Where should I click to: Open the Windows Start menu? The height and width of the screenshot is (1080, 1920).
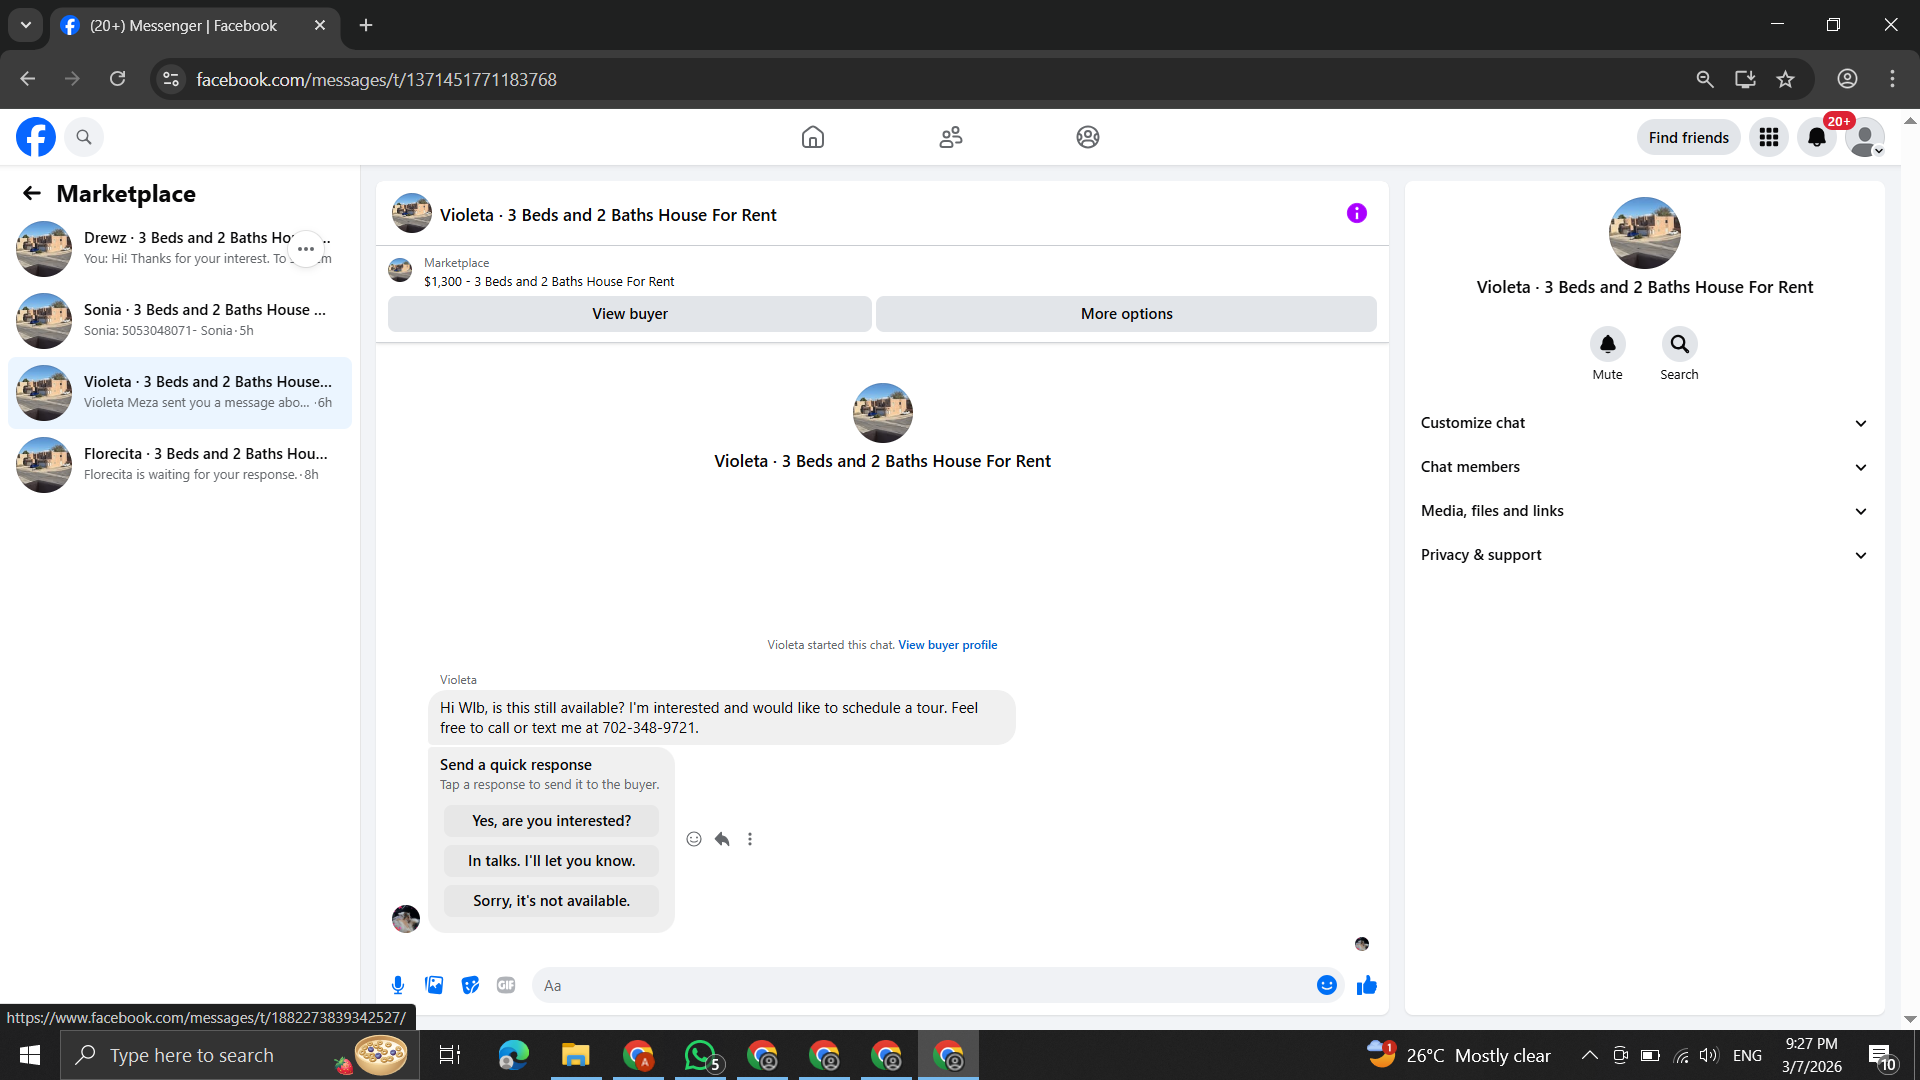pyautogui.click(x=30, y=1055)
